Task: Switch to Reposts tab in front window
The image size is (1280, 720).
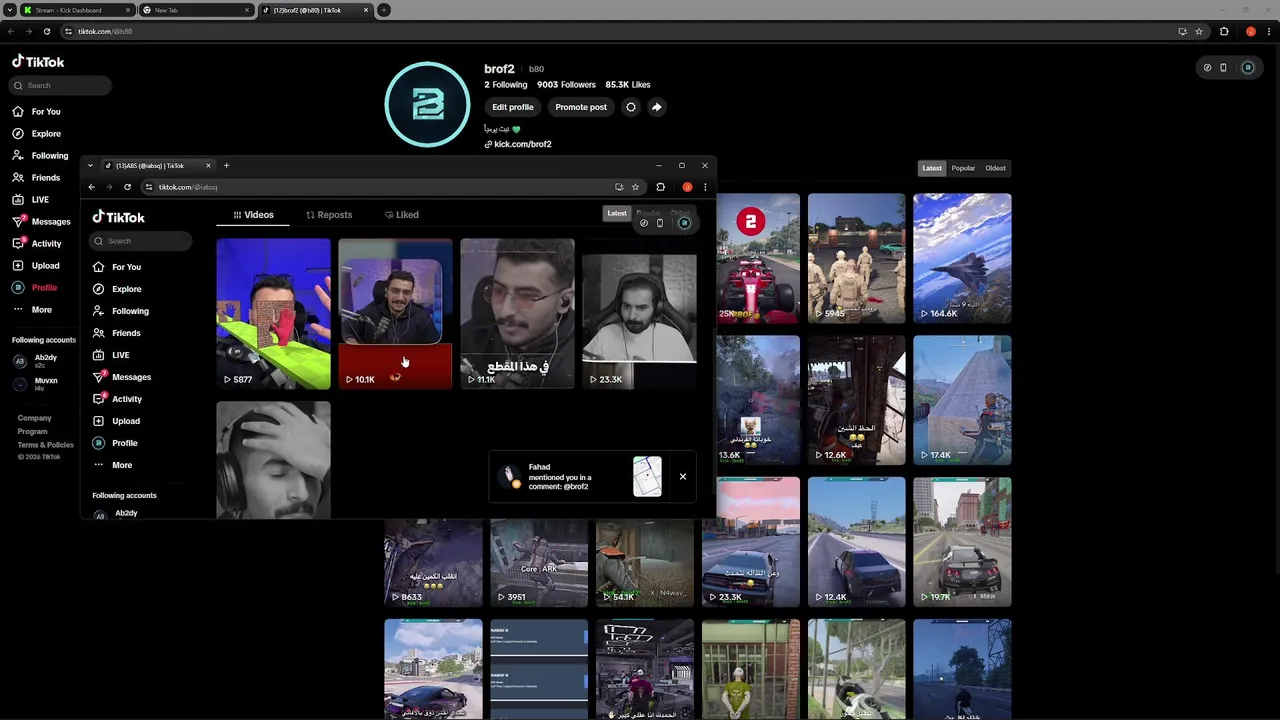Action: tap(329, 215)
